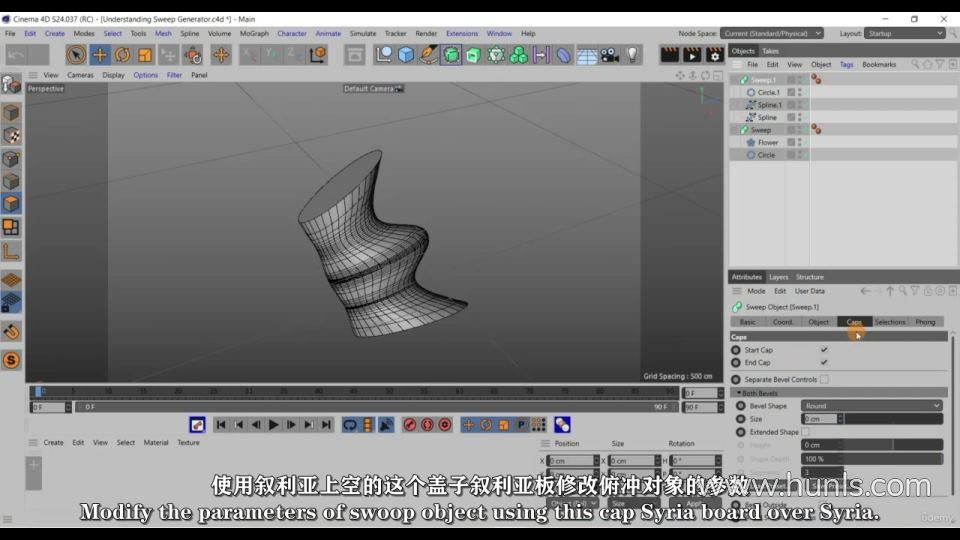Click the Light object icon
960x540 pixels.
(632, 55)
